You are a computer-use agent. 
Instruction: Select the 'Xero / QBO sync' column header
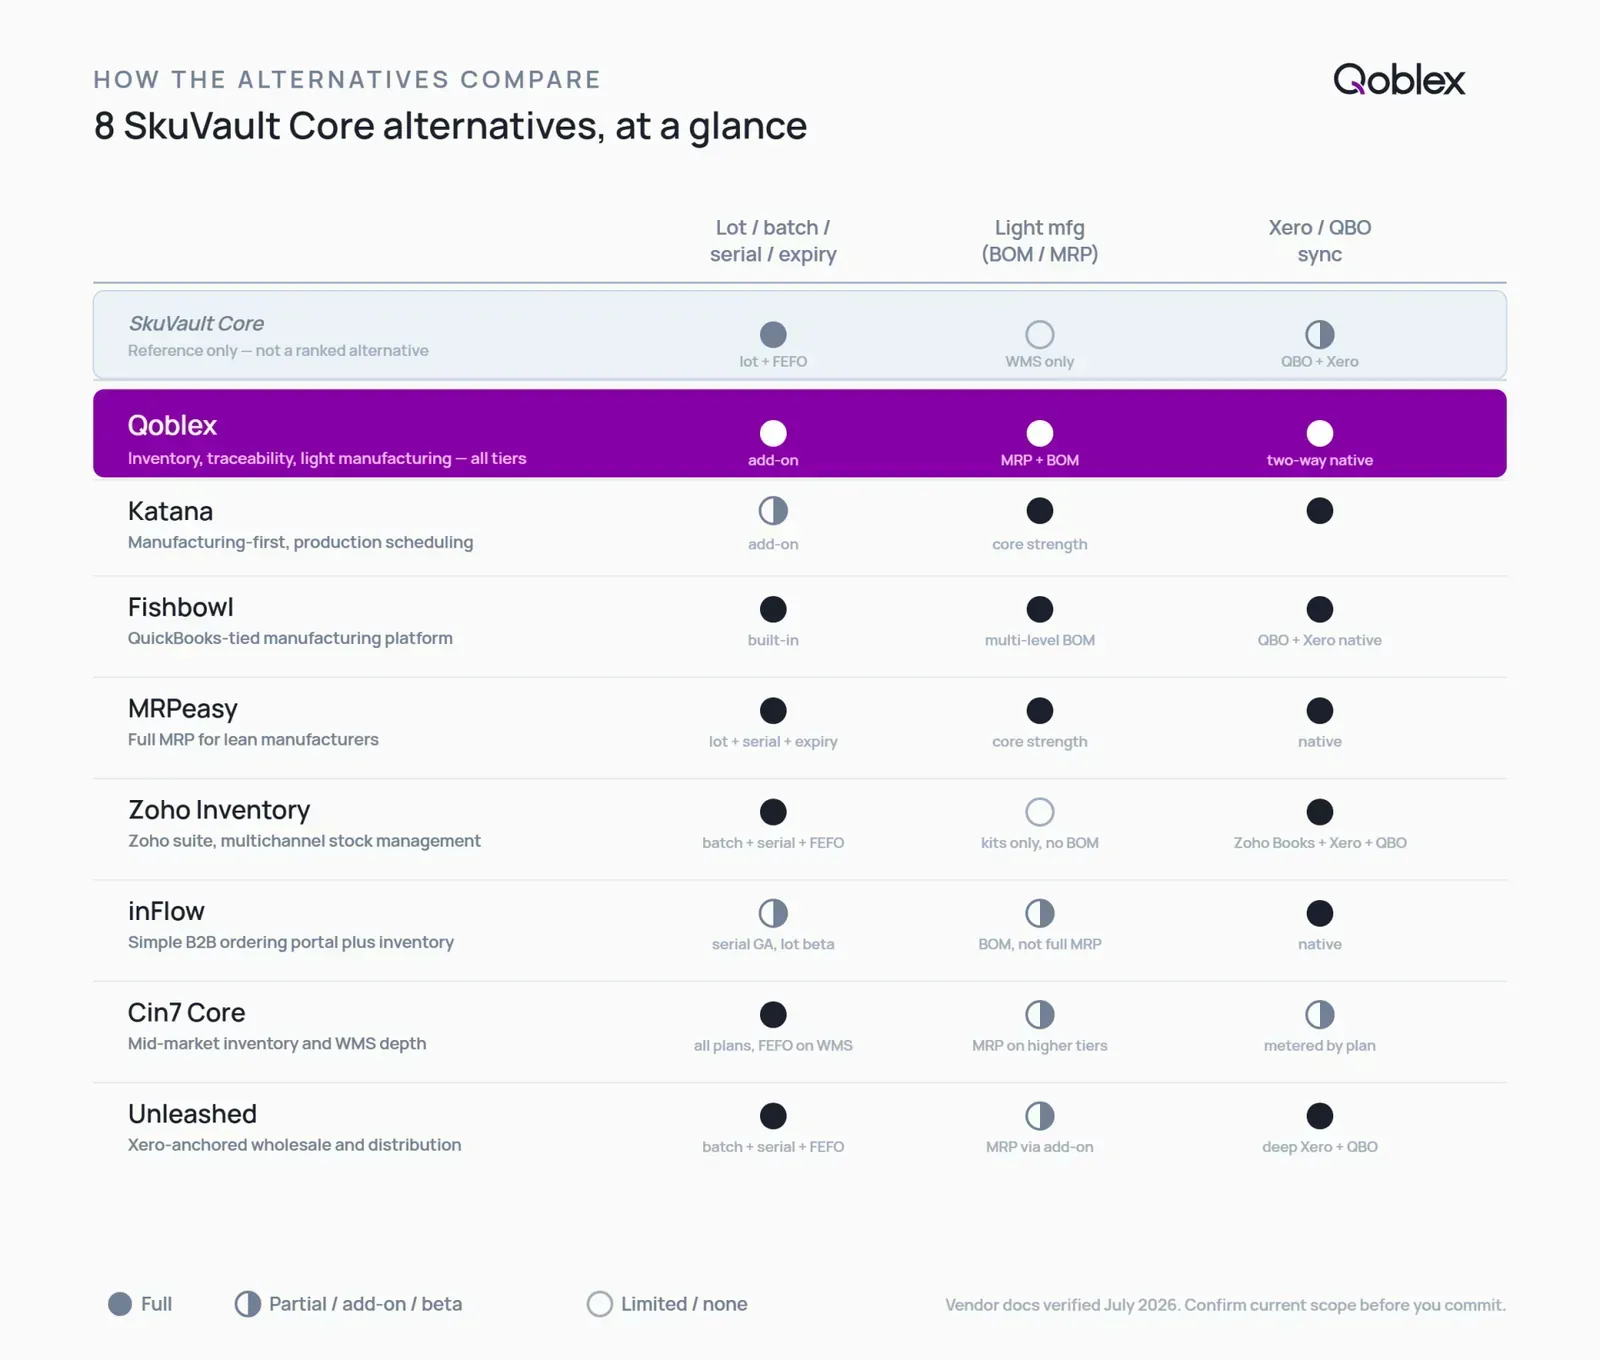(1320, 241)
